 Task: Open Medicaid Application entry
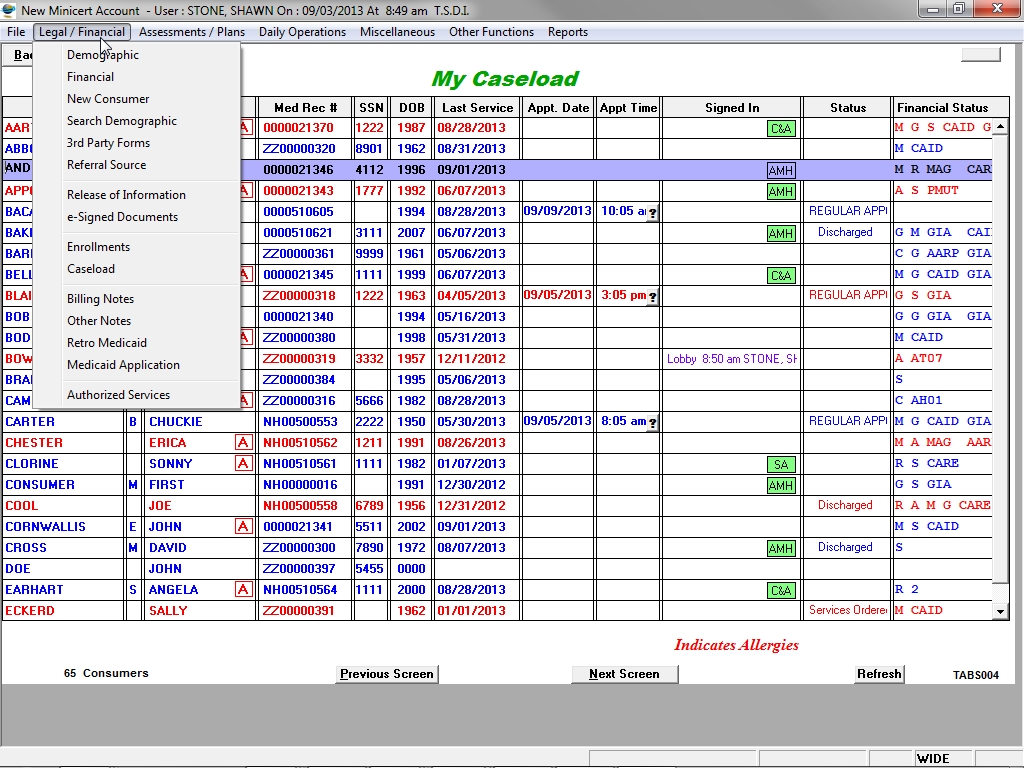[x=123, y=365]
